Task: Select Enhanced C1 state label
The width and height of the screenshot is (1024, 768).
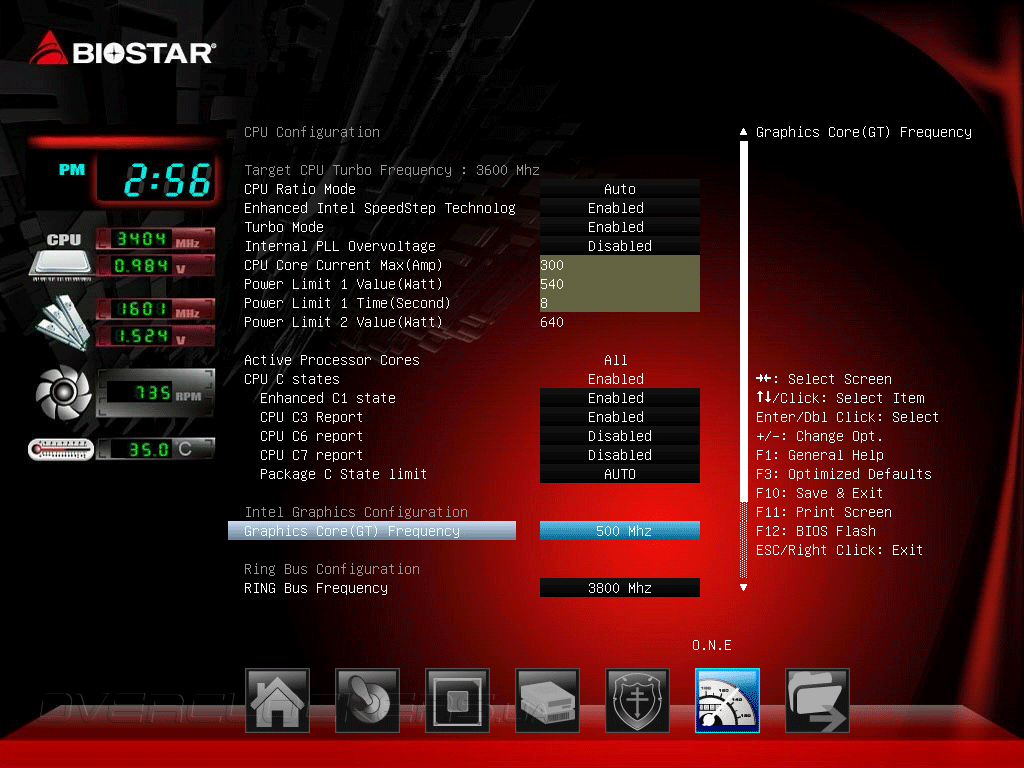Action: (x=328, y=398)
